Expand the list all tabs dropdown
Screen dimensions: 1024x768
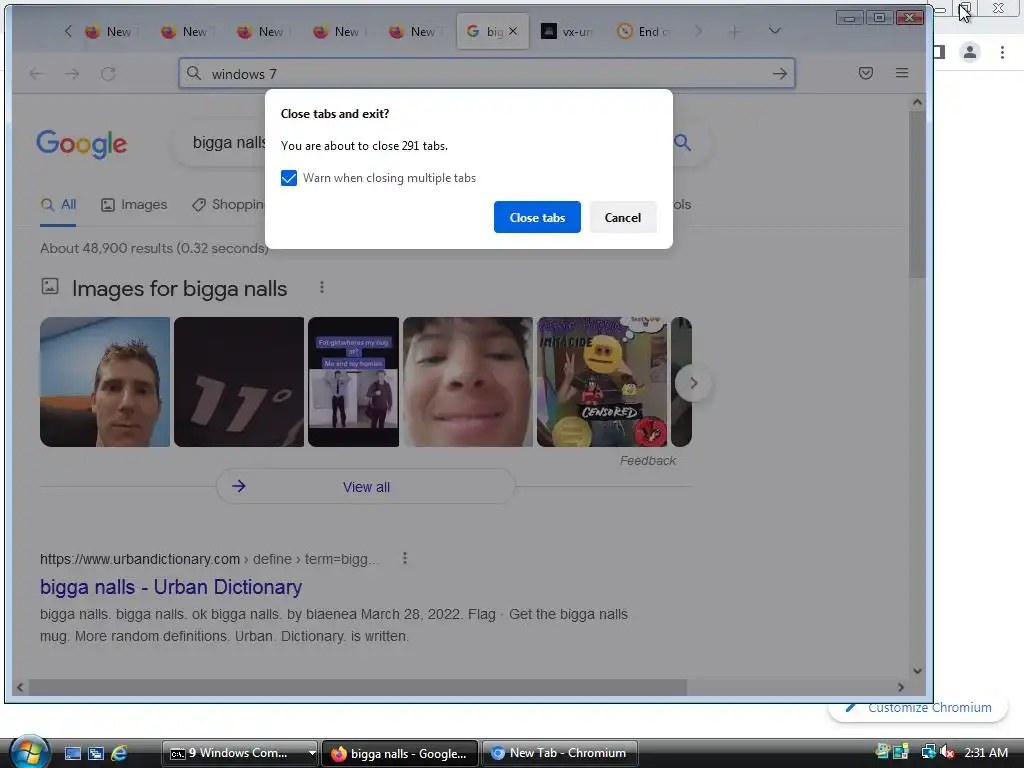coord(775,31)
